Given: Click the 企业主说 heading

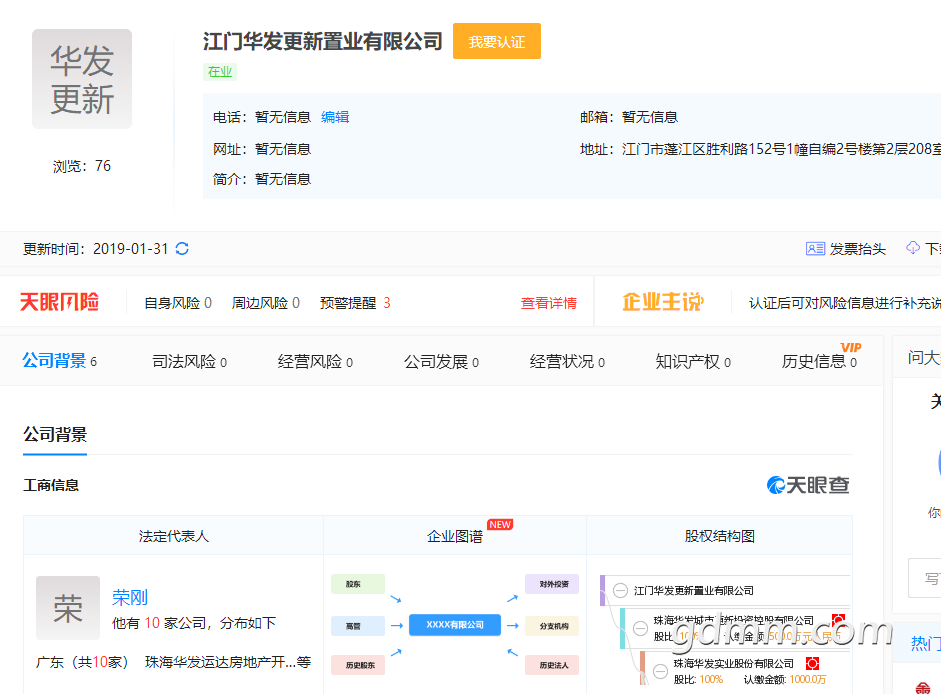Looking at the screenshot, I should 663,302.
